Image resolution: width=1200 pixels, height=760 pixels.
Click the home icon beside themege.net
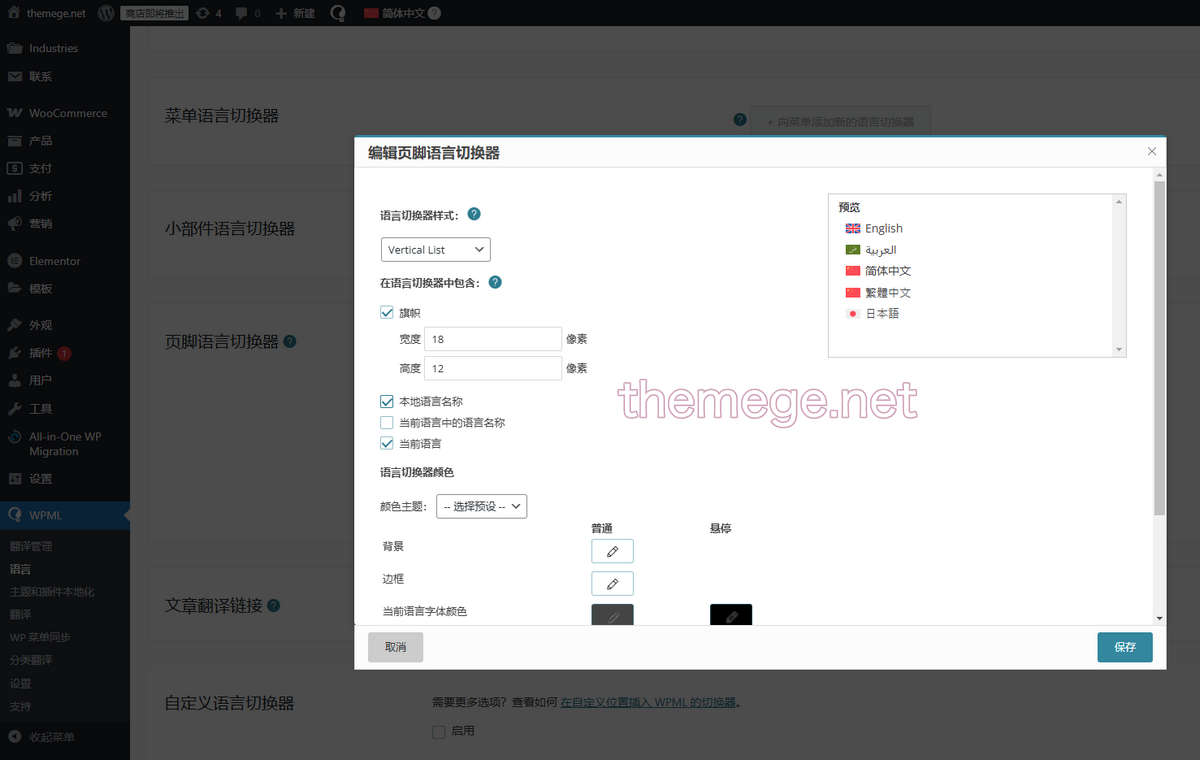(14, 13)
